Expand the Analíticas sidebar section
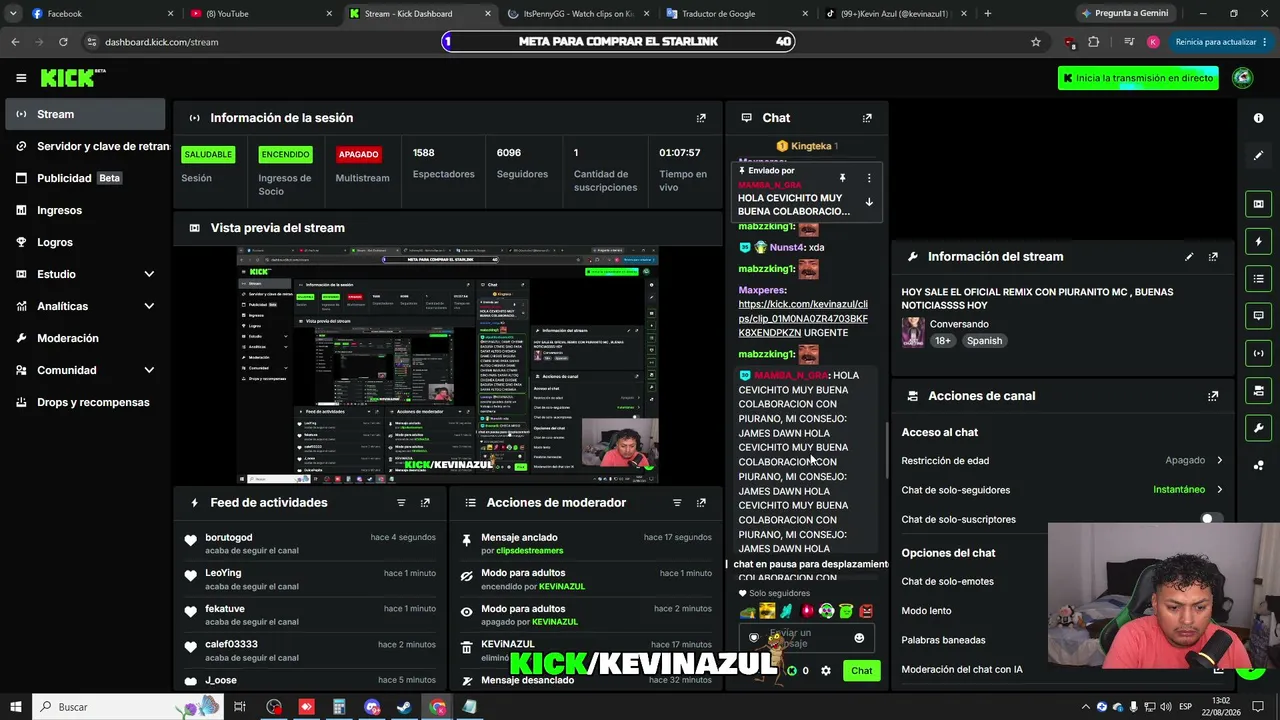 tap(149, 306)
